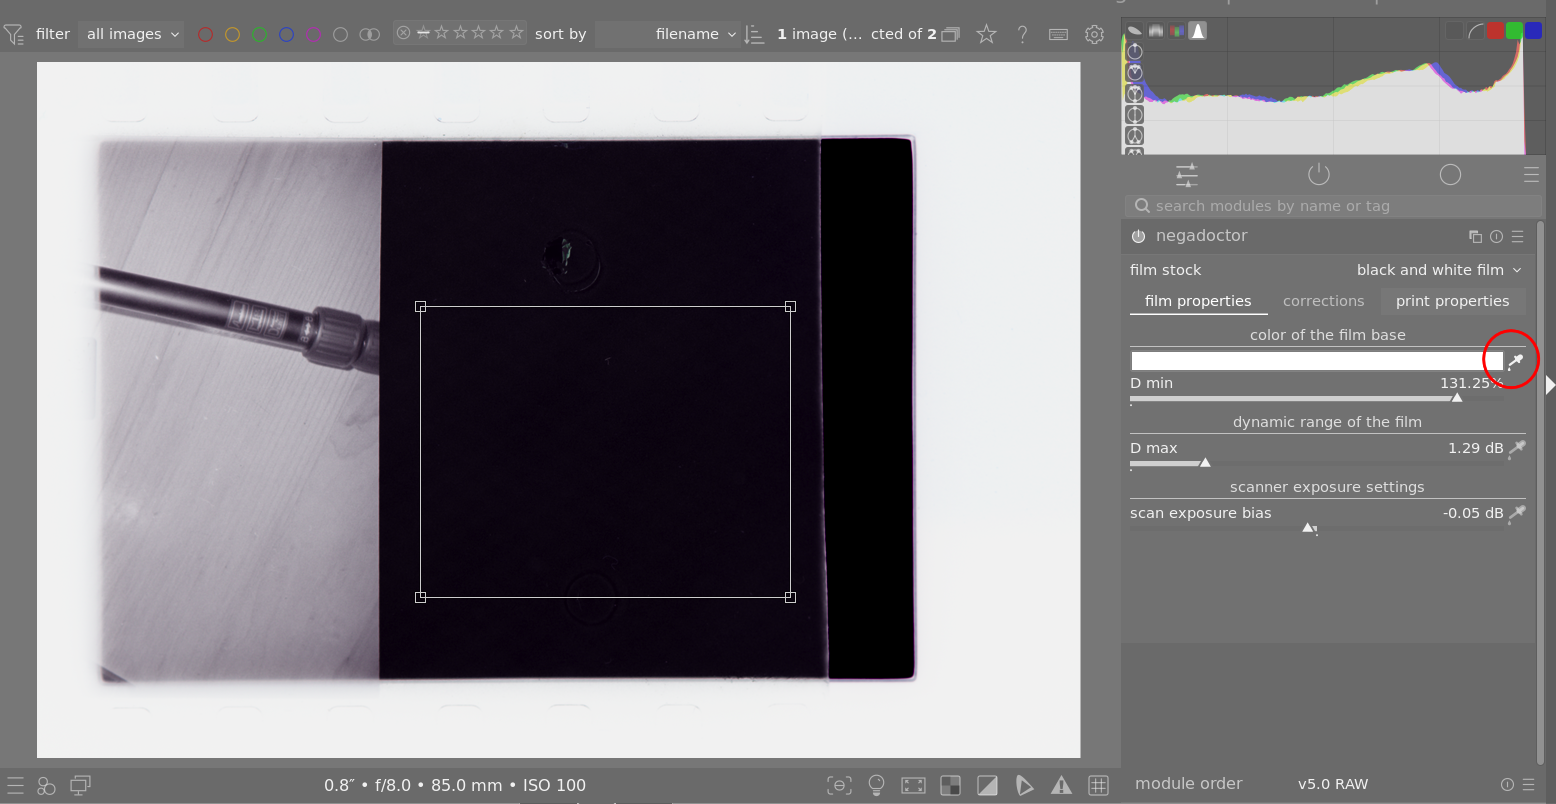Viewport: 1556px width, 804px height.
Task: Pick D max with its eyedropper
Action: (x=1517, y=448)
